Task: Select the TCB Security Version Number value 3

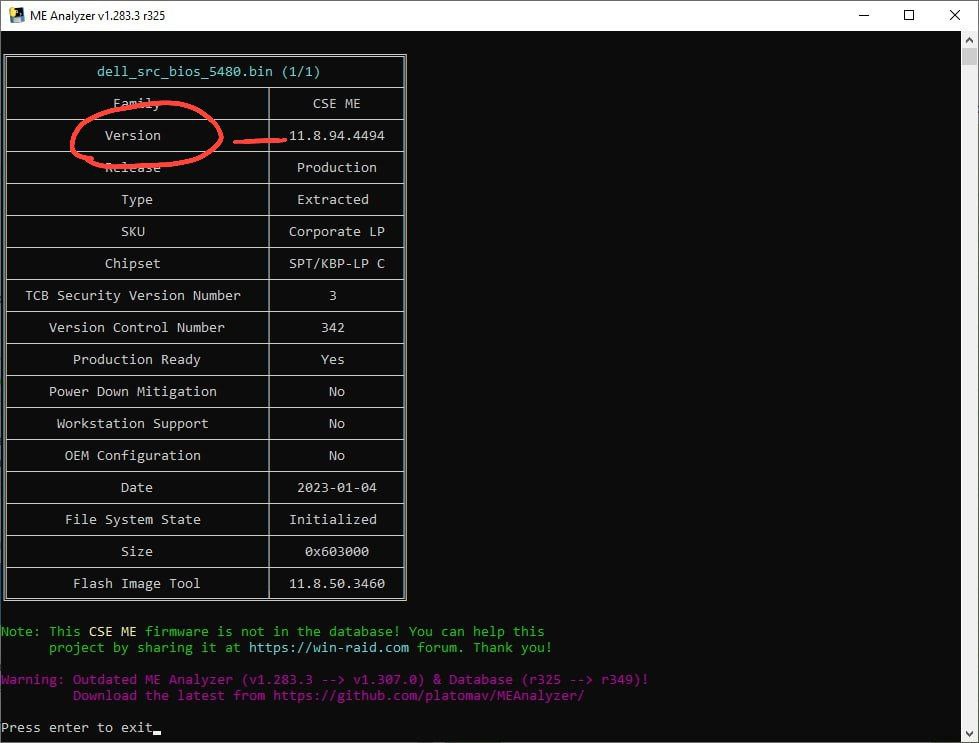Action: [x=333, y=295]
